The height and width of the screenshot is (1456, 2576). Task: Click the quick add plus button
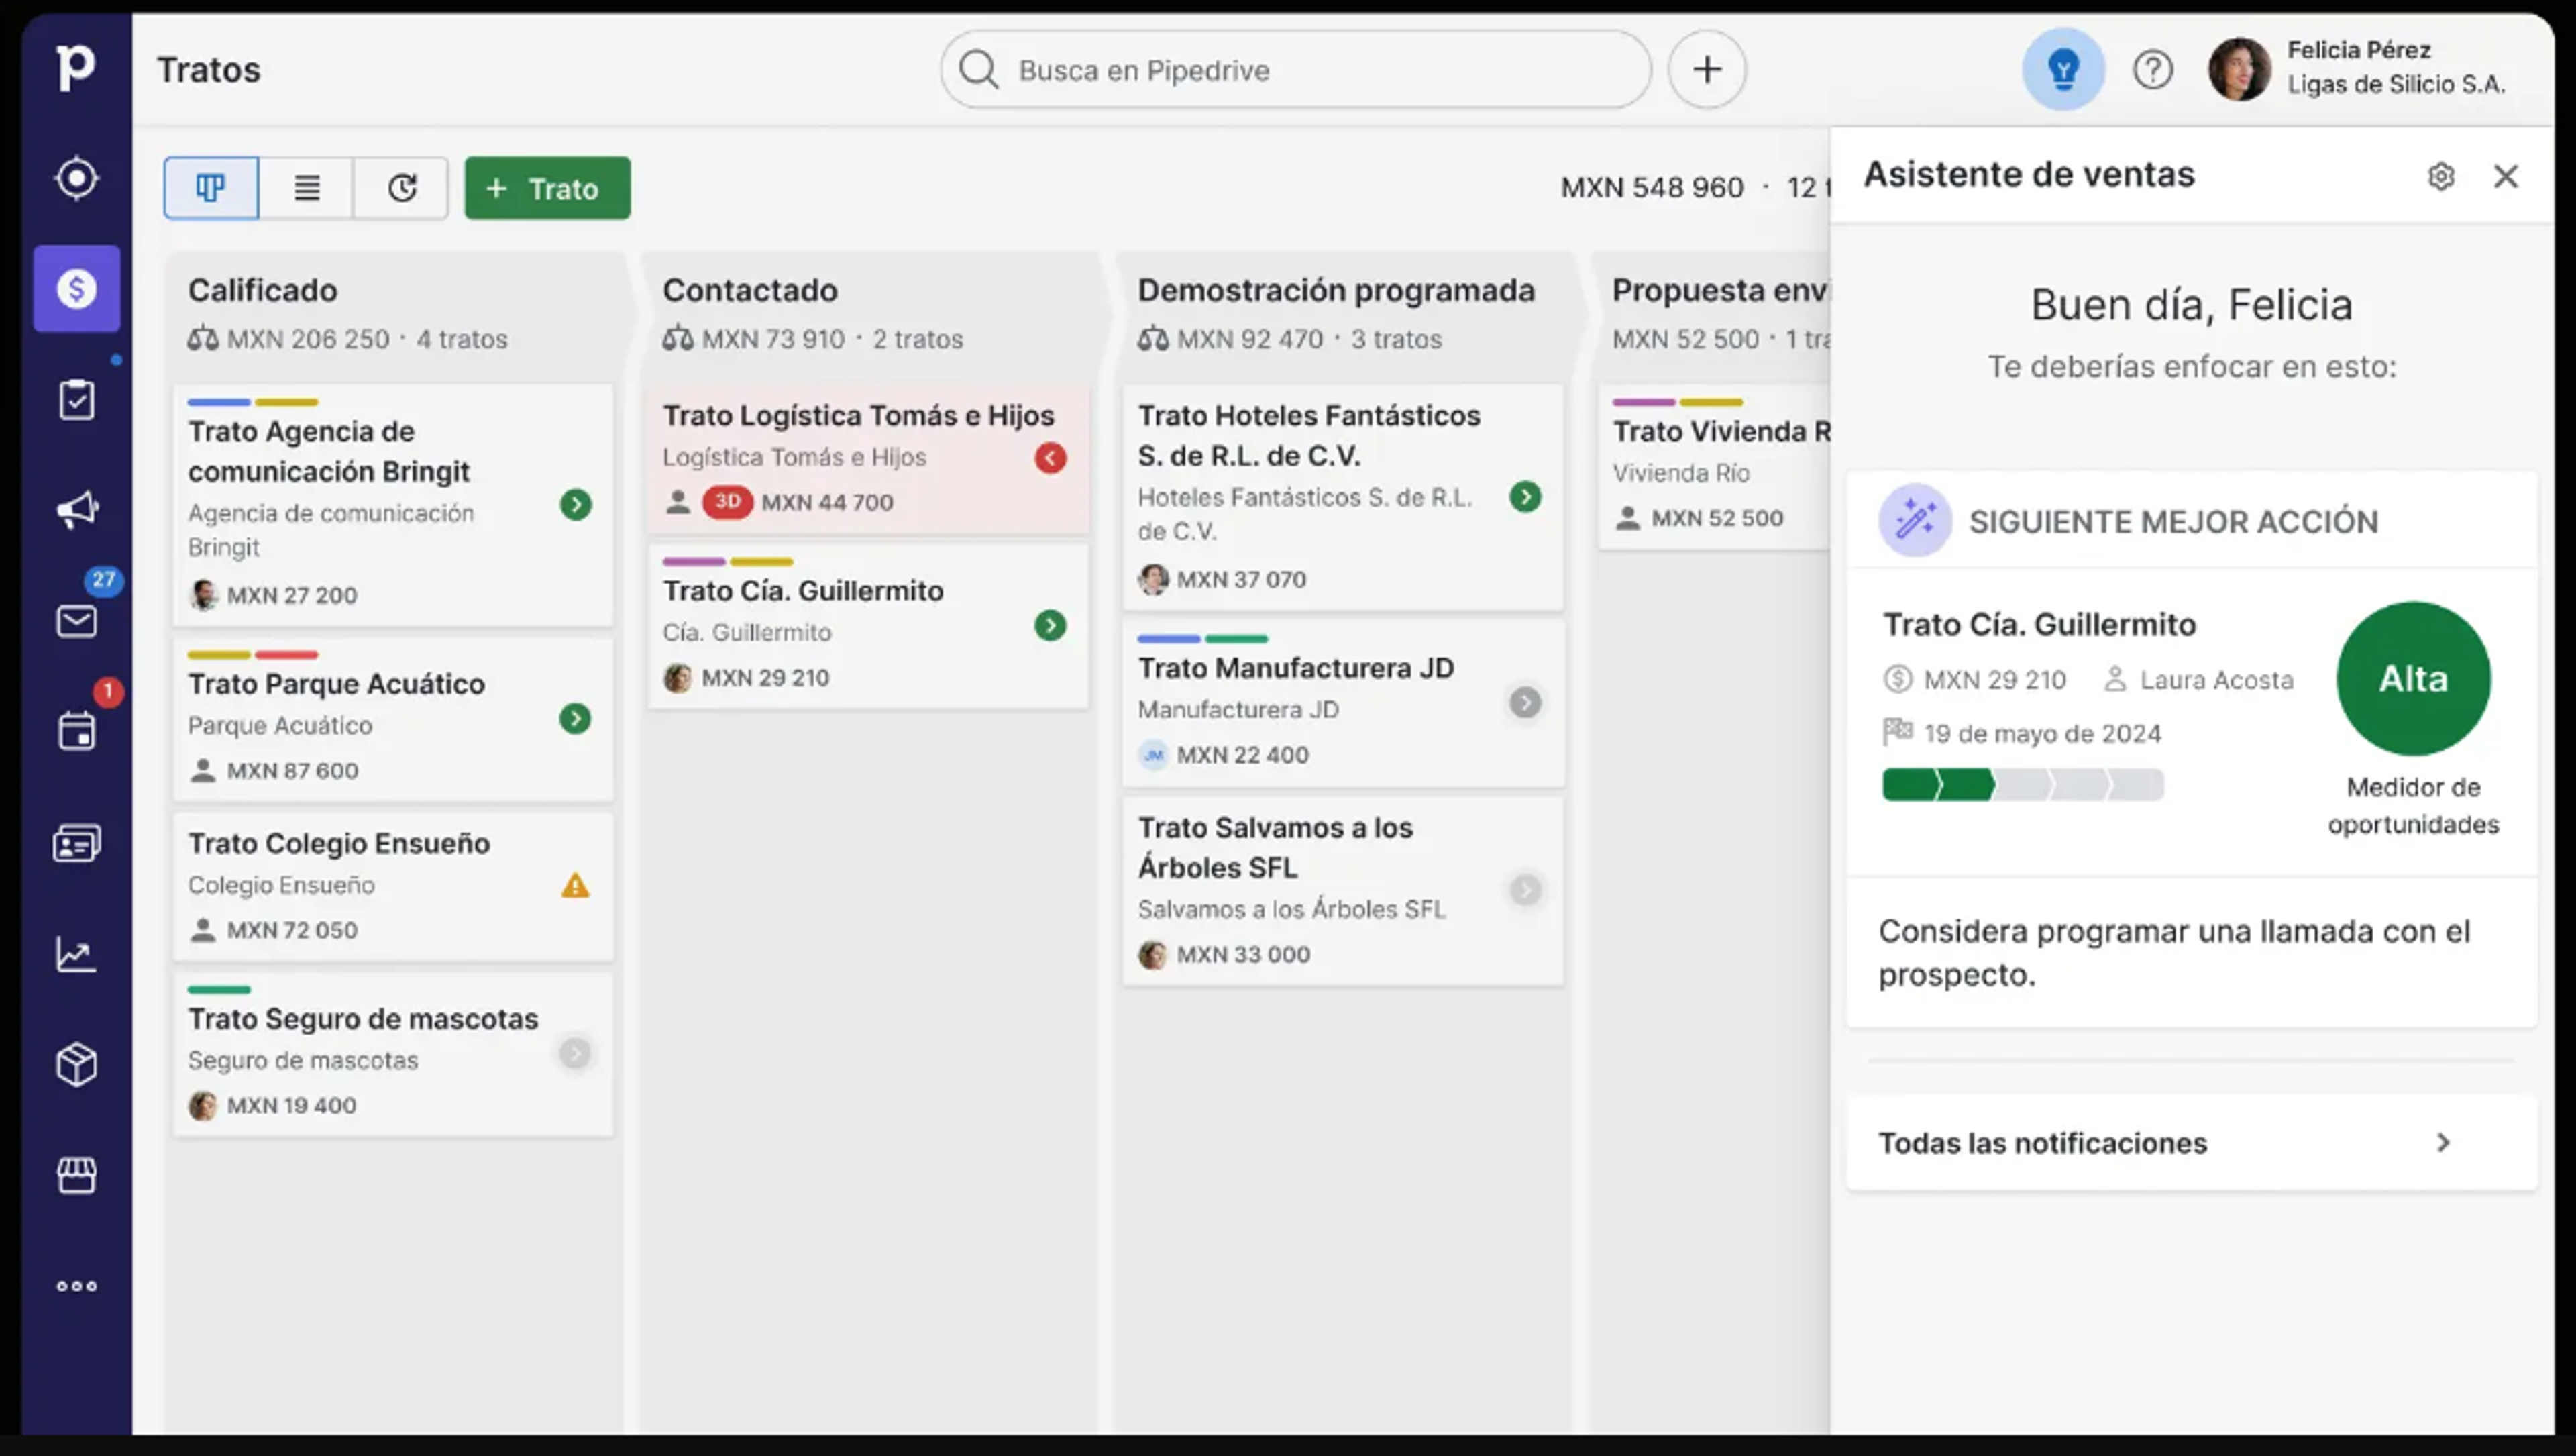(x=1707, y=70)
